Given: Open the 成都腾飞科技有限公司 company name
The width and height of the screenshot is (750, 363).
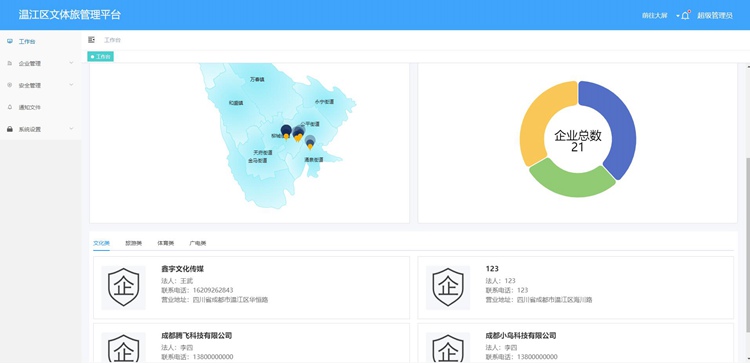Looking at the screenshot, I should [x=197, y=336].
